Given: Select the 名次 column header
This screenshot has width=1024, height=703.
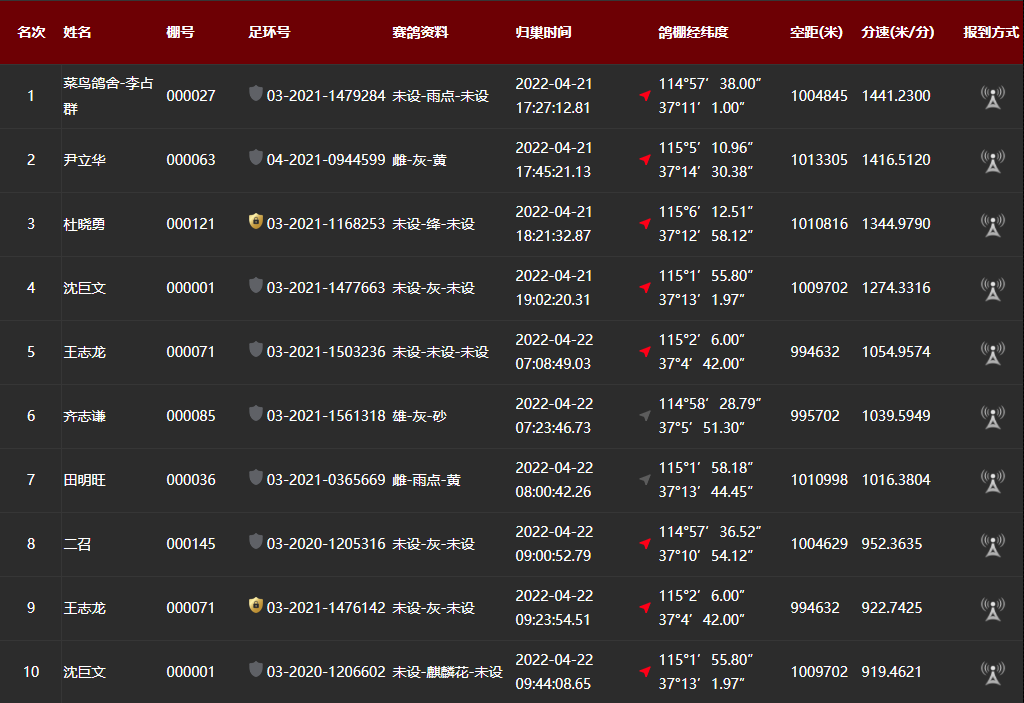Looking at the screenshot, I should (x=32, y=32).
